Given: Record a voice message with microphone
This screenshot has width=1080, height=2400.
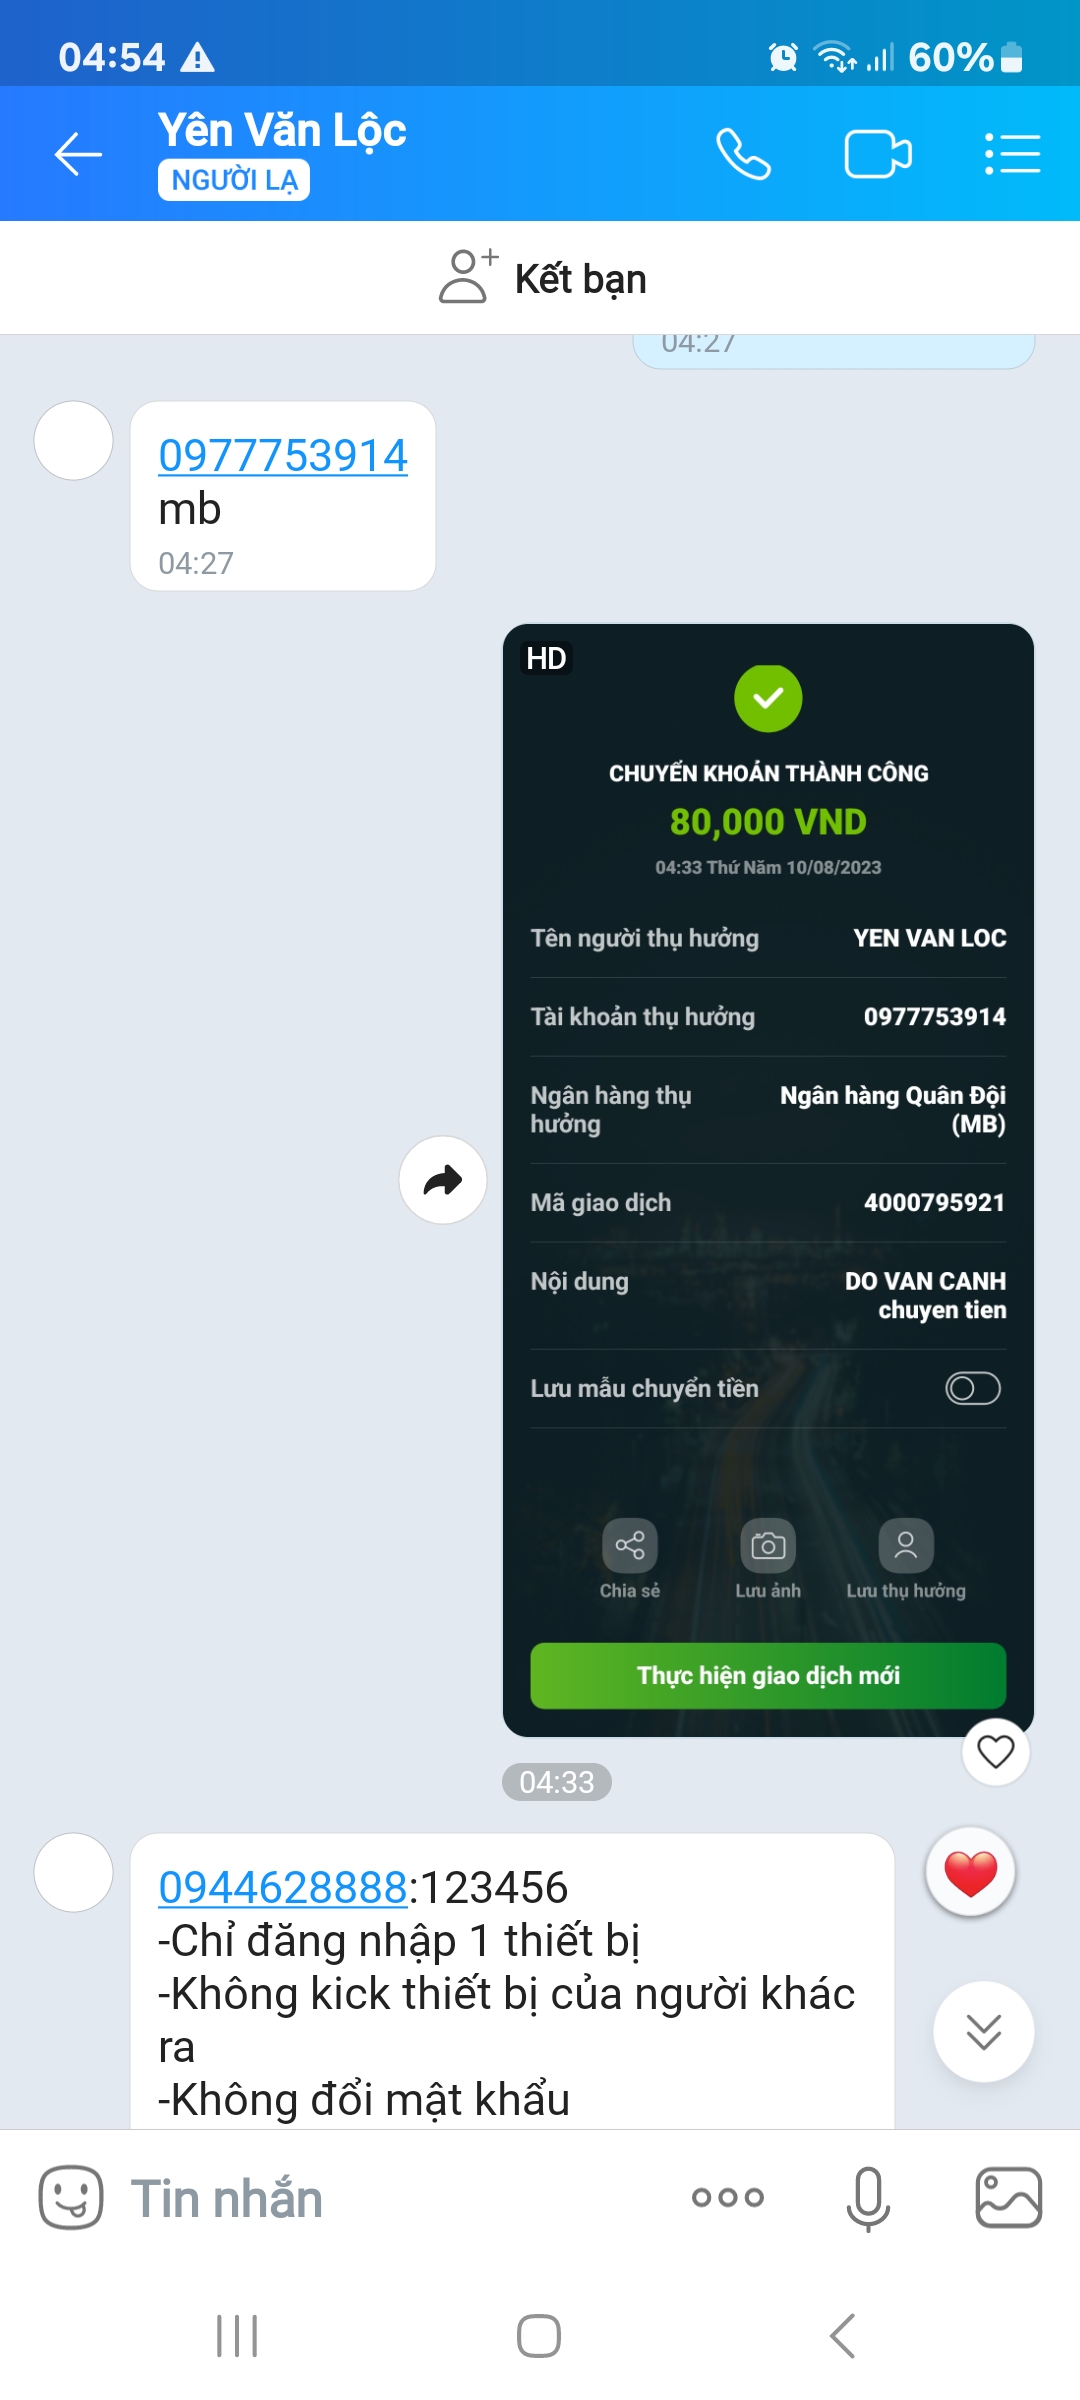Looking at the screenshot, I should (868, 2198).
